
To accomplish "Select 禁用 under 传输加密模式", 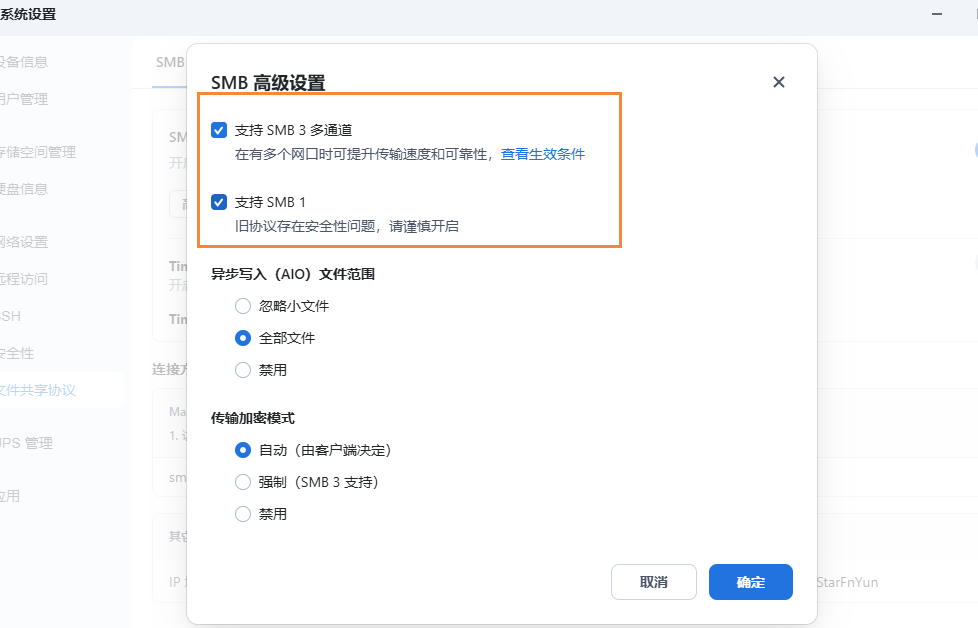I will [243, 514].
